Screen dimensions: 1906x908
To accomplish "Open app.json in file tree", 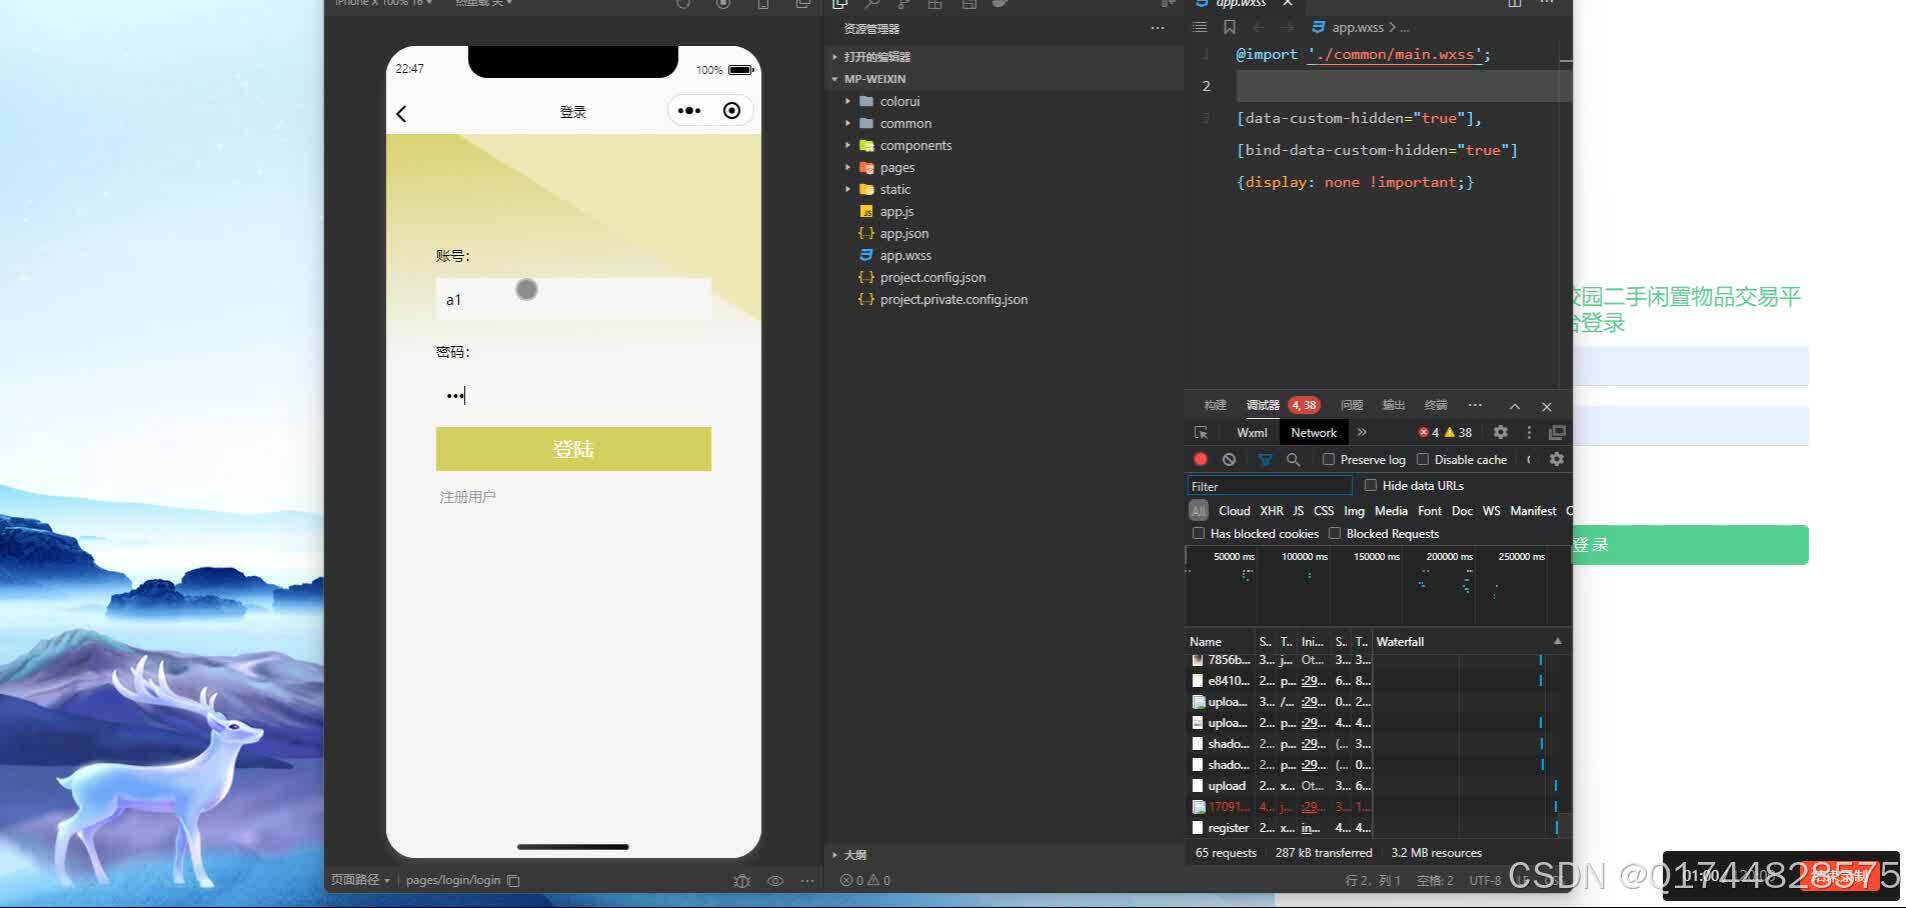I will click(x=904, y=233).
